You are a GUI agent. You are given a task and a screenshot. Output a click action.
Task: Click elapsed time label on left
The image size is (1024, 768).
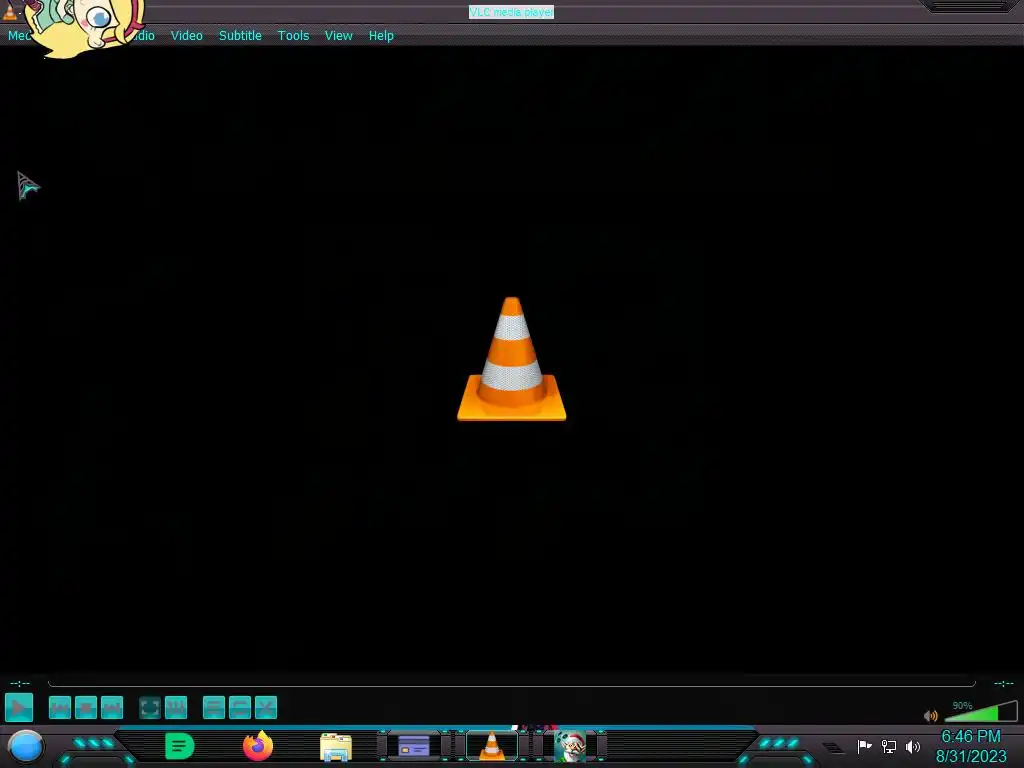coord(20,684)
